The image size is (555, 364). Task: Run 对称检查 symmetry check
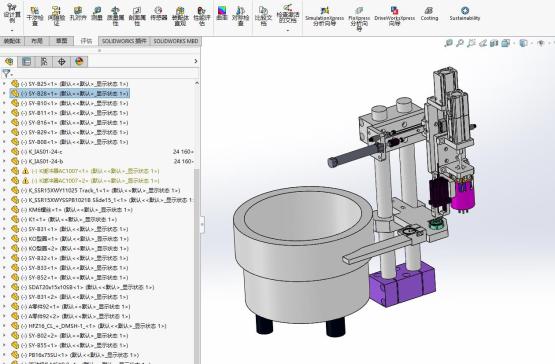pyautogui.click(x=240, y=16)
